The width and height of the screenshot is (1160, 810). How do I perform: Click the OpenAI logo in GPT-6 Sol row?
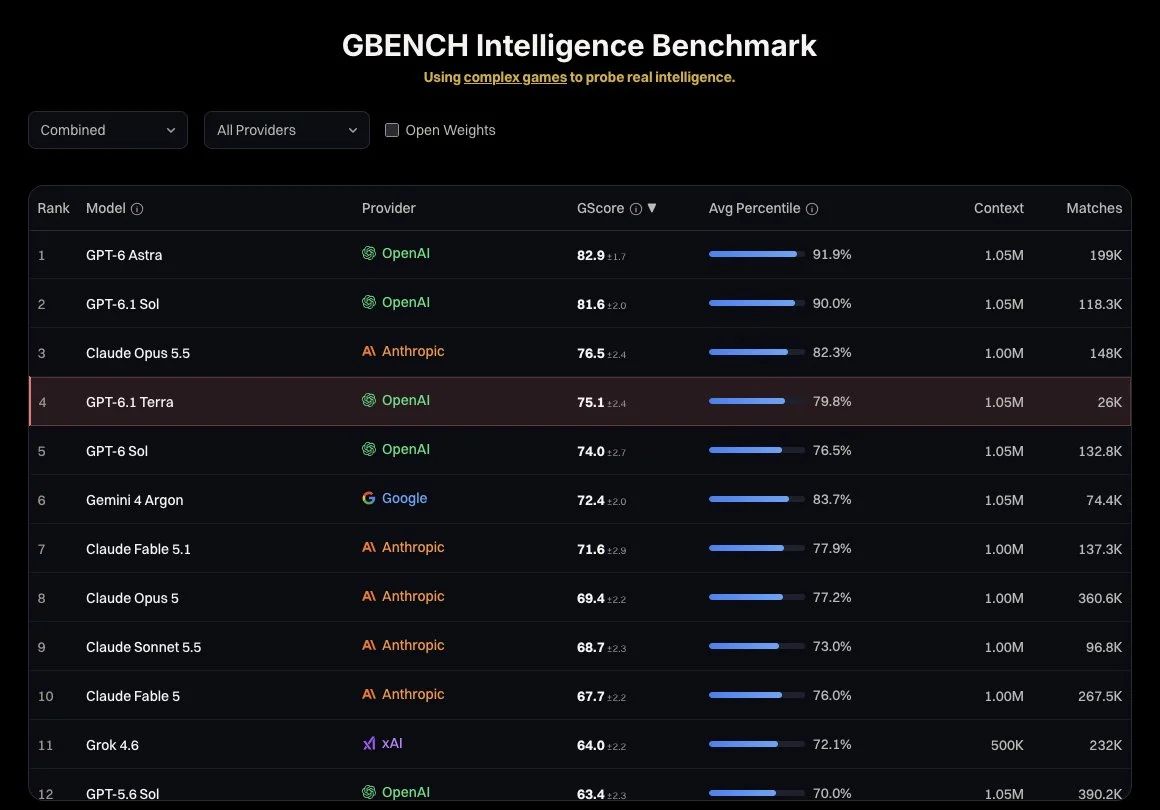pos(368,449)
